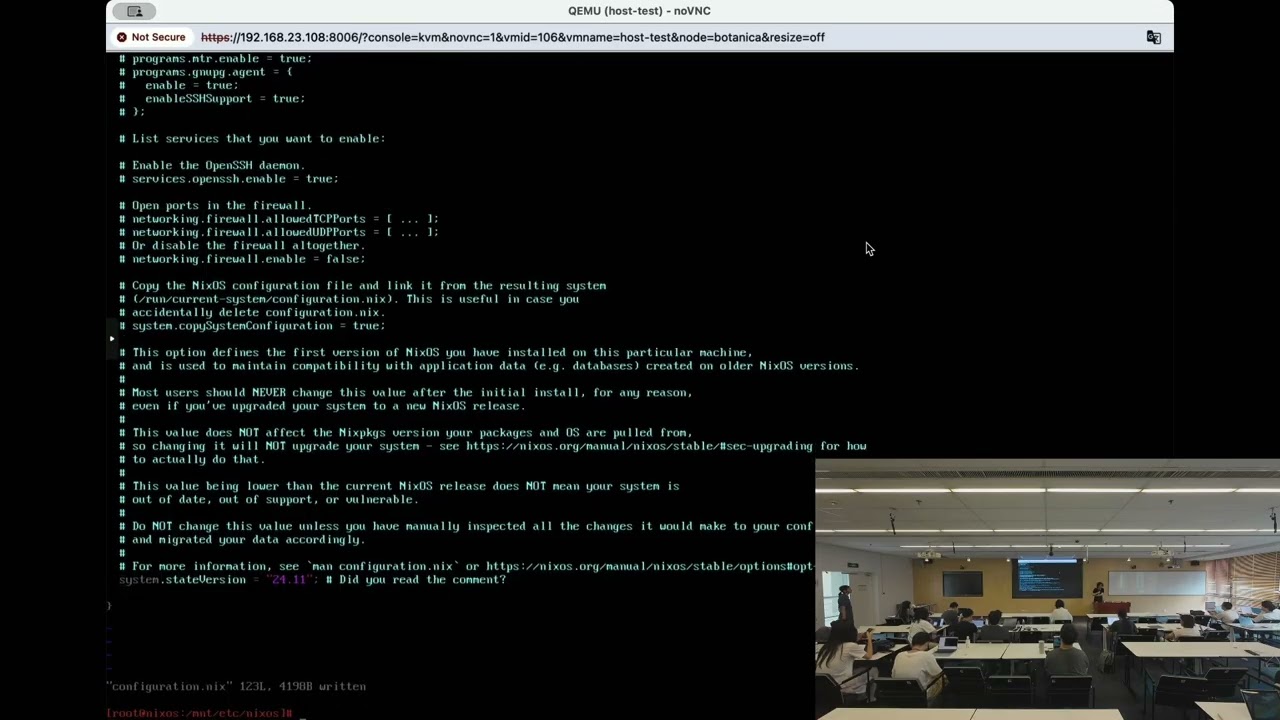Click the "Did you read the comment?" text
This screenshot has width=1280, height=720.
pos(423,580)
